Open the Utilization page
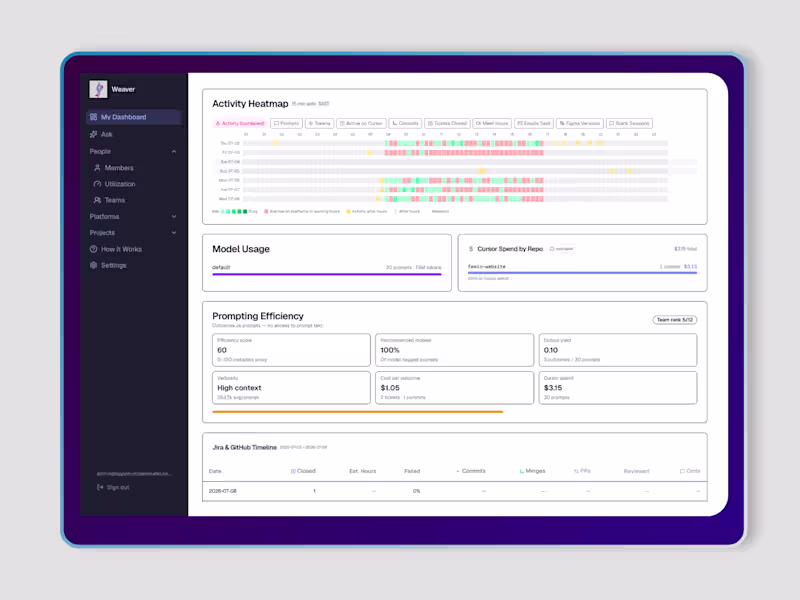This screenshot has width=800, height=600. pyautogui.click(x=120, y=184)
